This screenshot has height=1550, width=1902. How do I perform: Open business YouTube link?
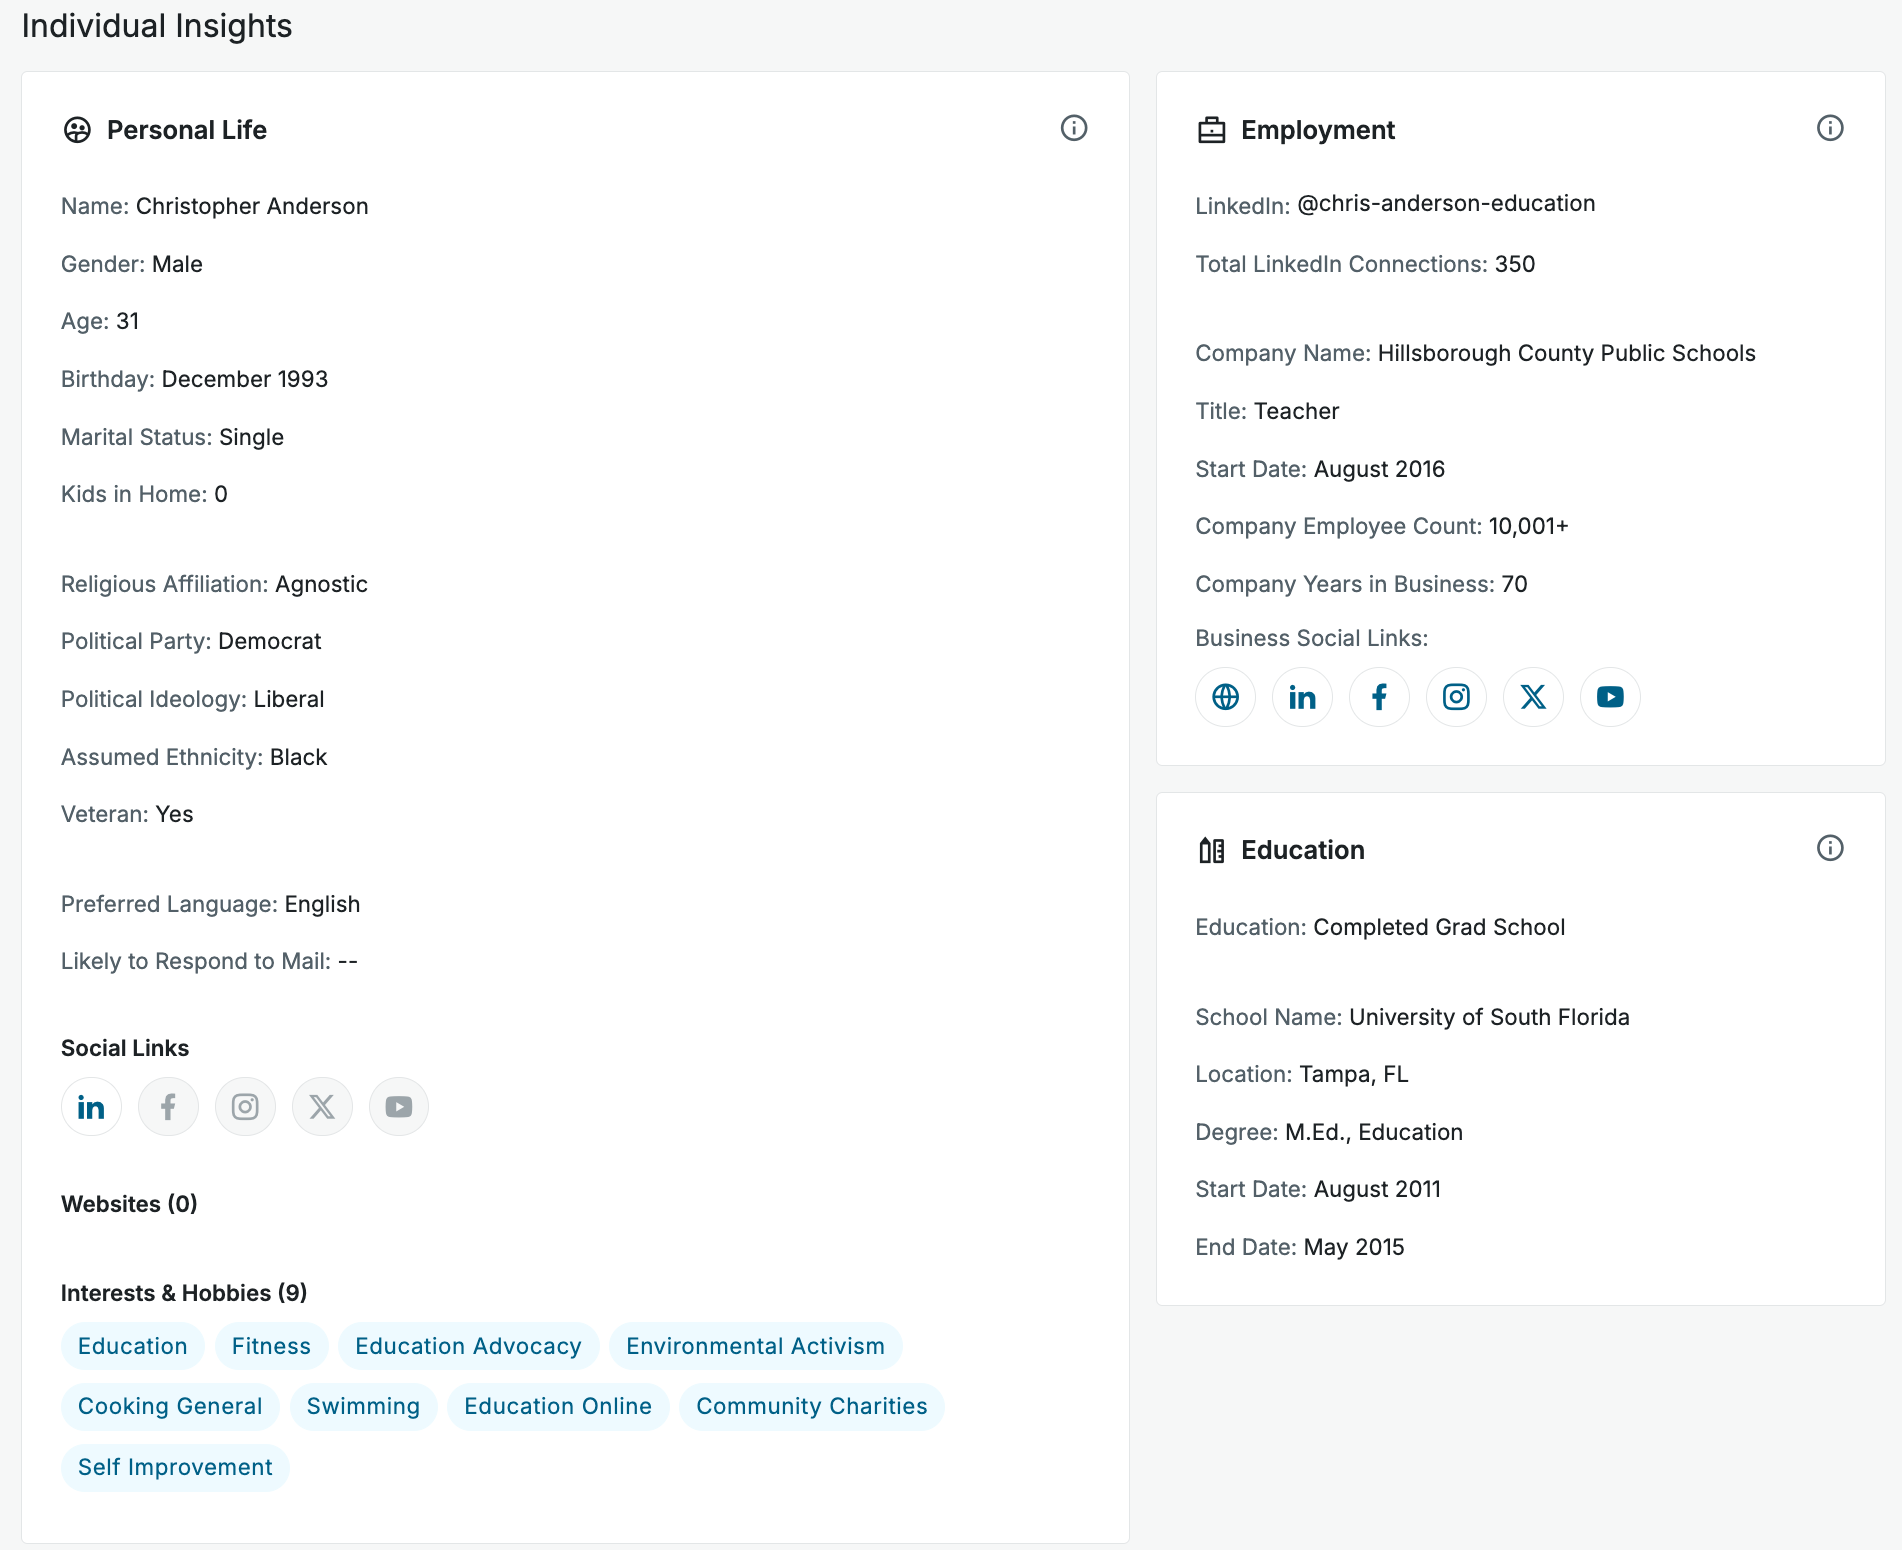(1610, 697)
